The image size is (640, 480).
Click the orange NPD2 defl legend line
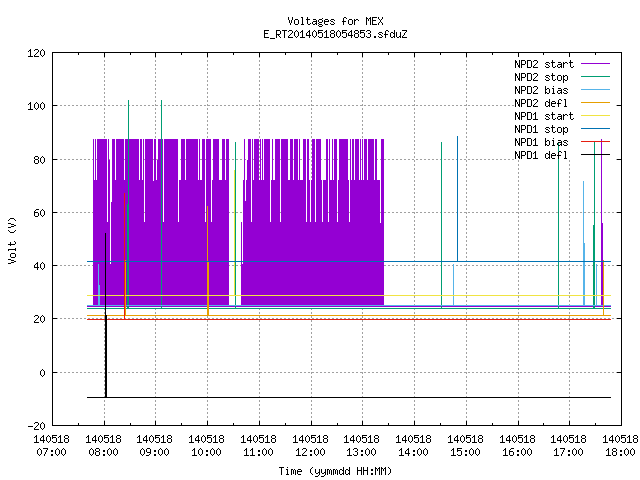pos(595,102)
